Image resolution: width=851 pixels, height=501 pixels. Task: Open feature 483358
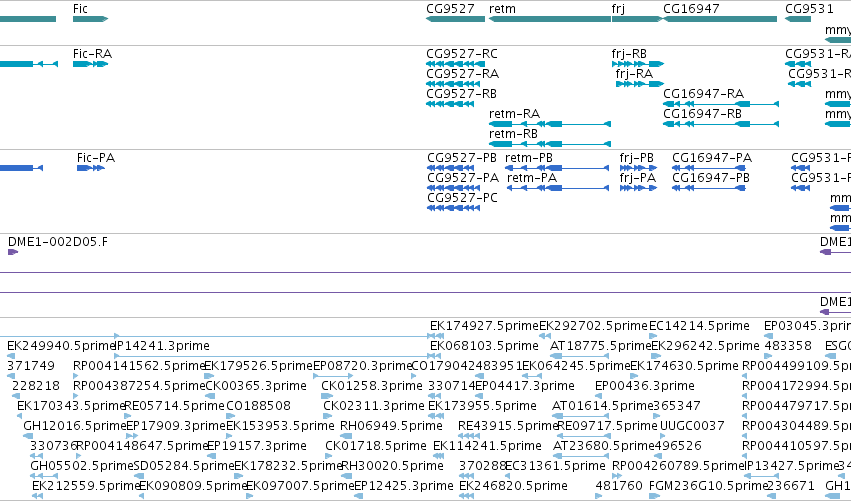788,346
